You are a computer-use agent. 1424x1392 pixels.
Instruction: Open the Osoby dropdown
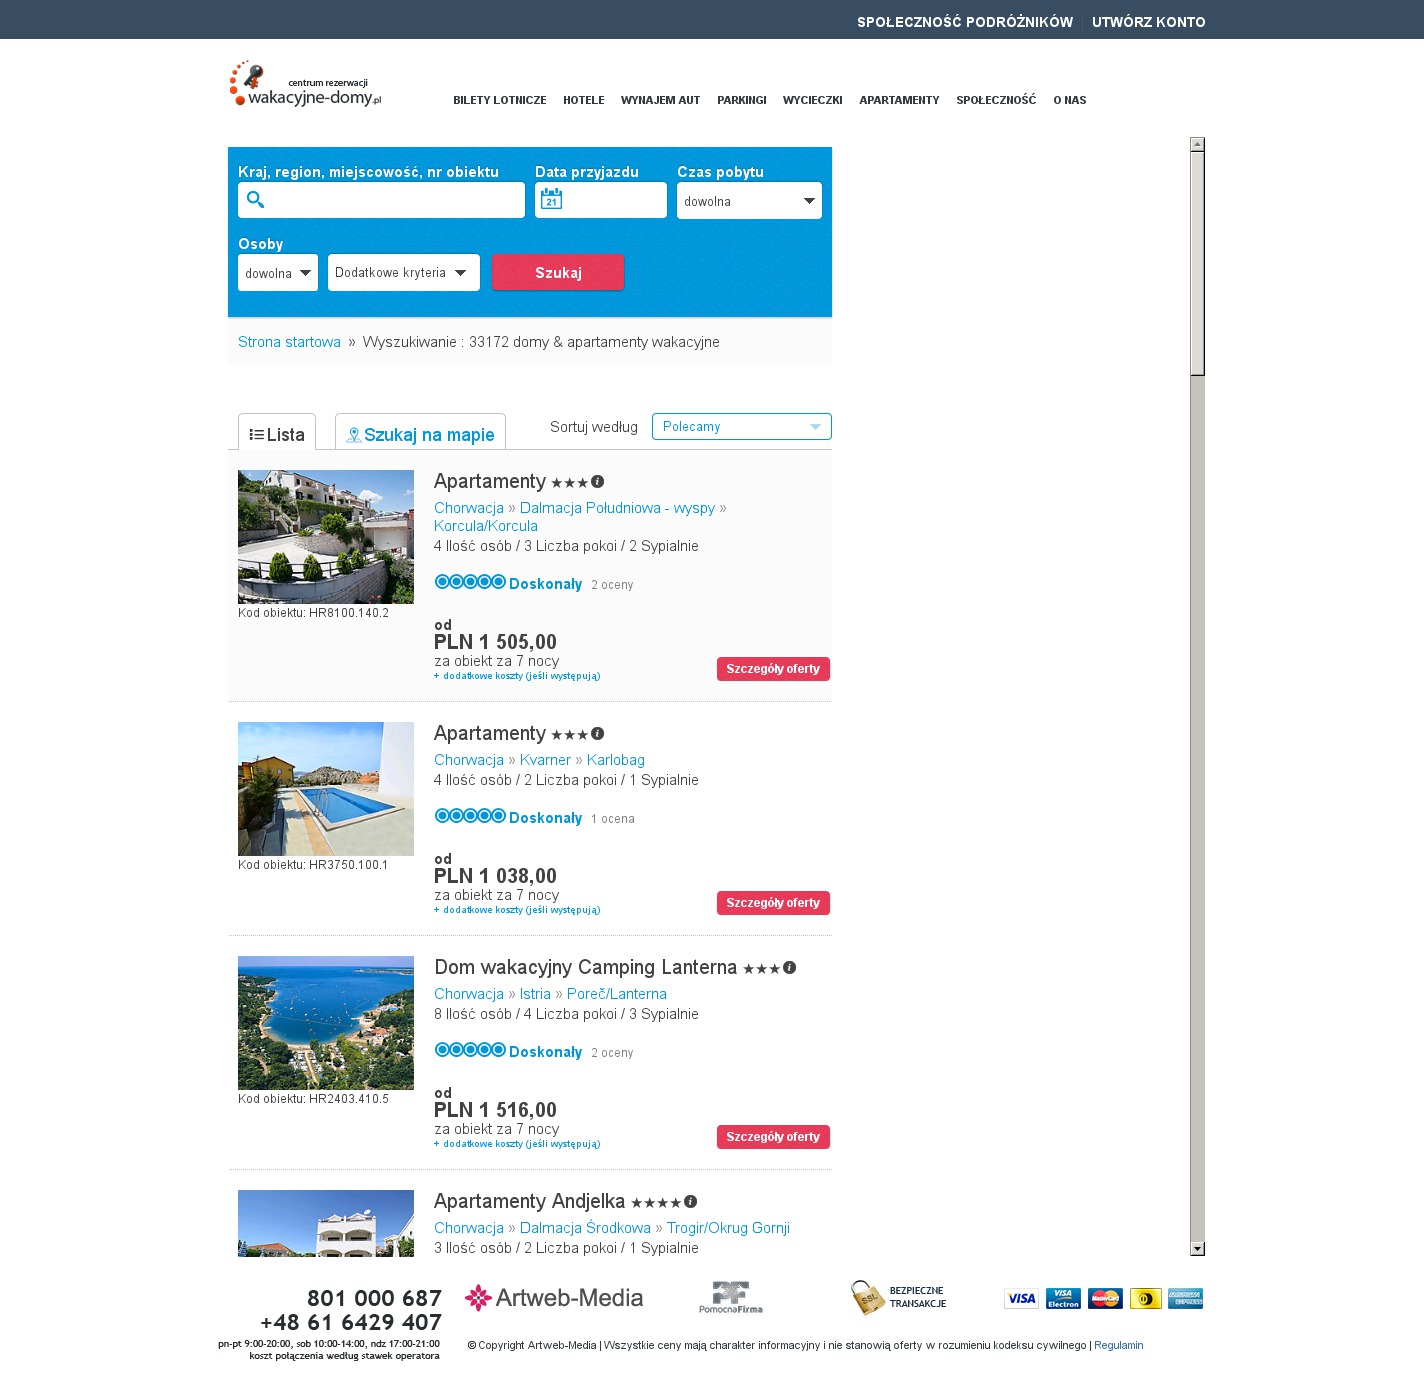pyautogui.click(x=278, y=273)
